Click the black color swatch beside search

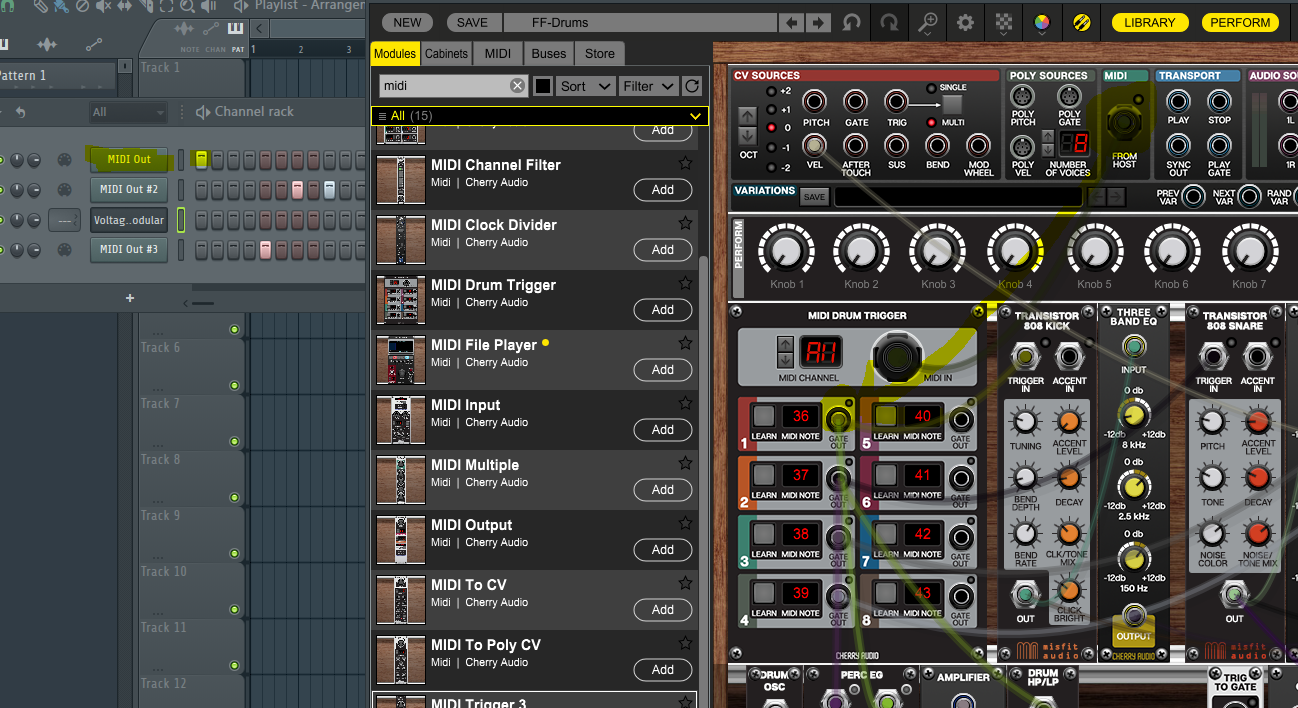[542, 86]
